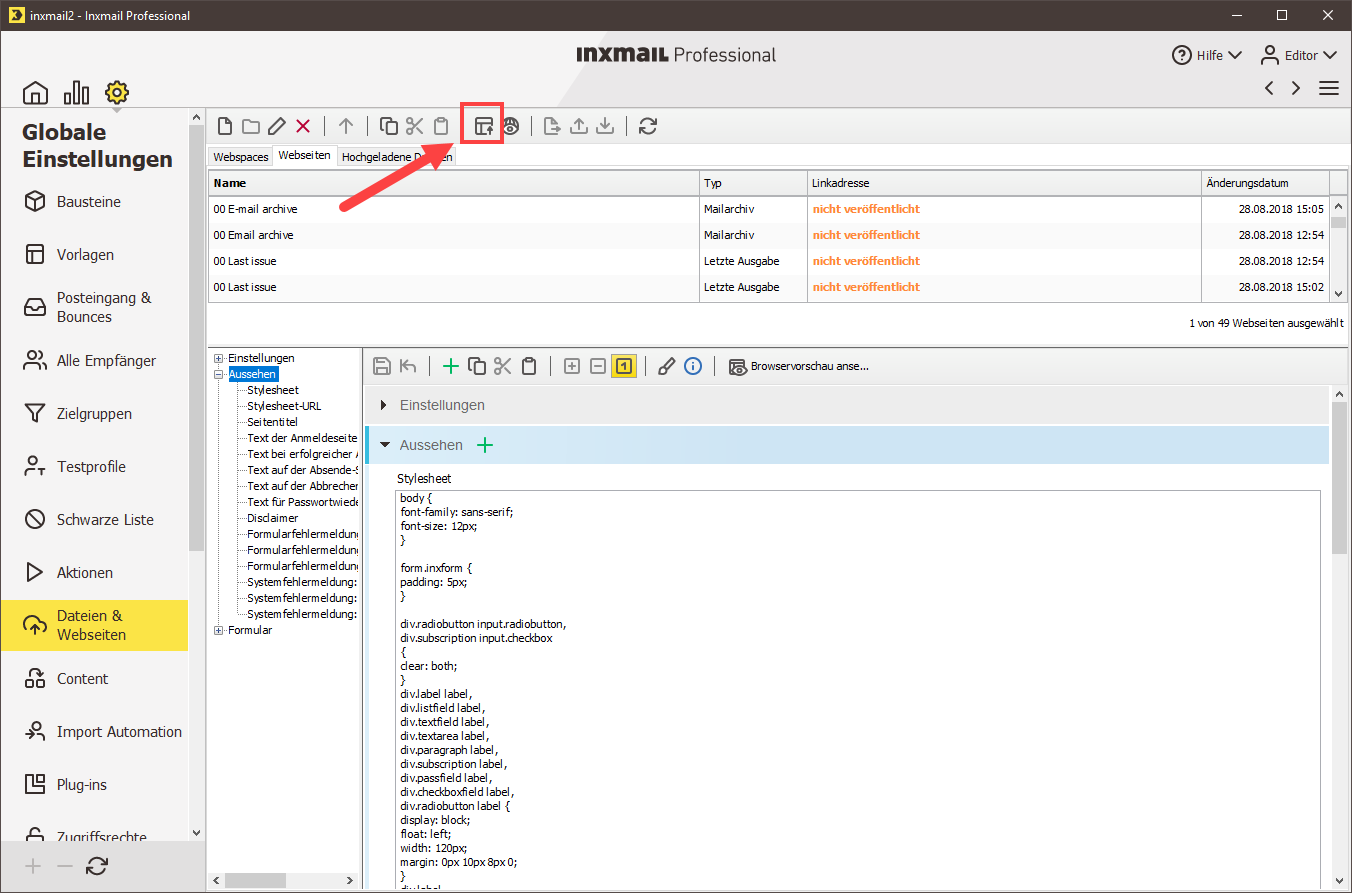Switch to the Webspaces tab

coord(241,157)
